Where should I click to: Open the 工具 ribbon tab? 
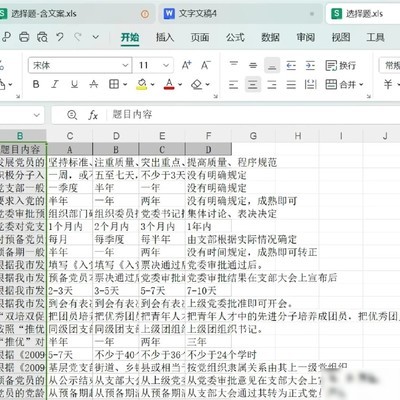point(376,37)
